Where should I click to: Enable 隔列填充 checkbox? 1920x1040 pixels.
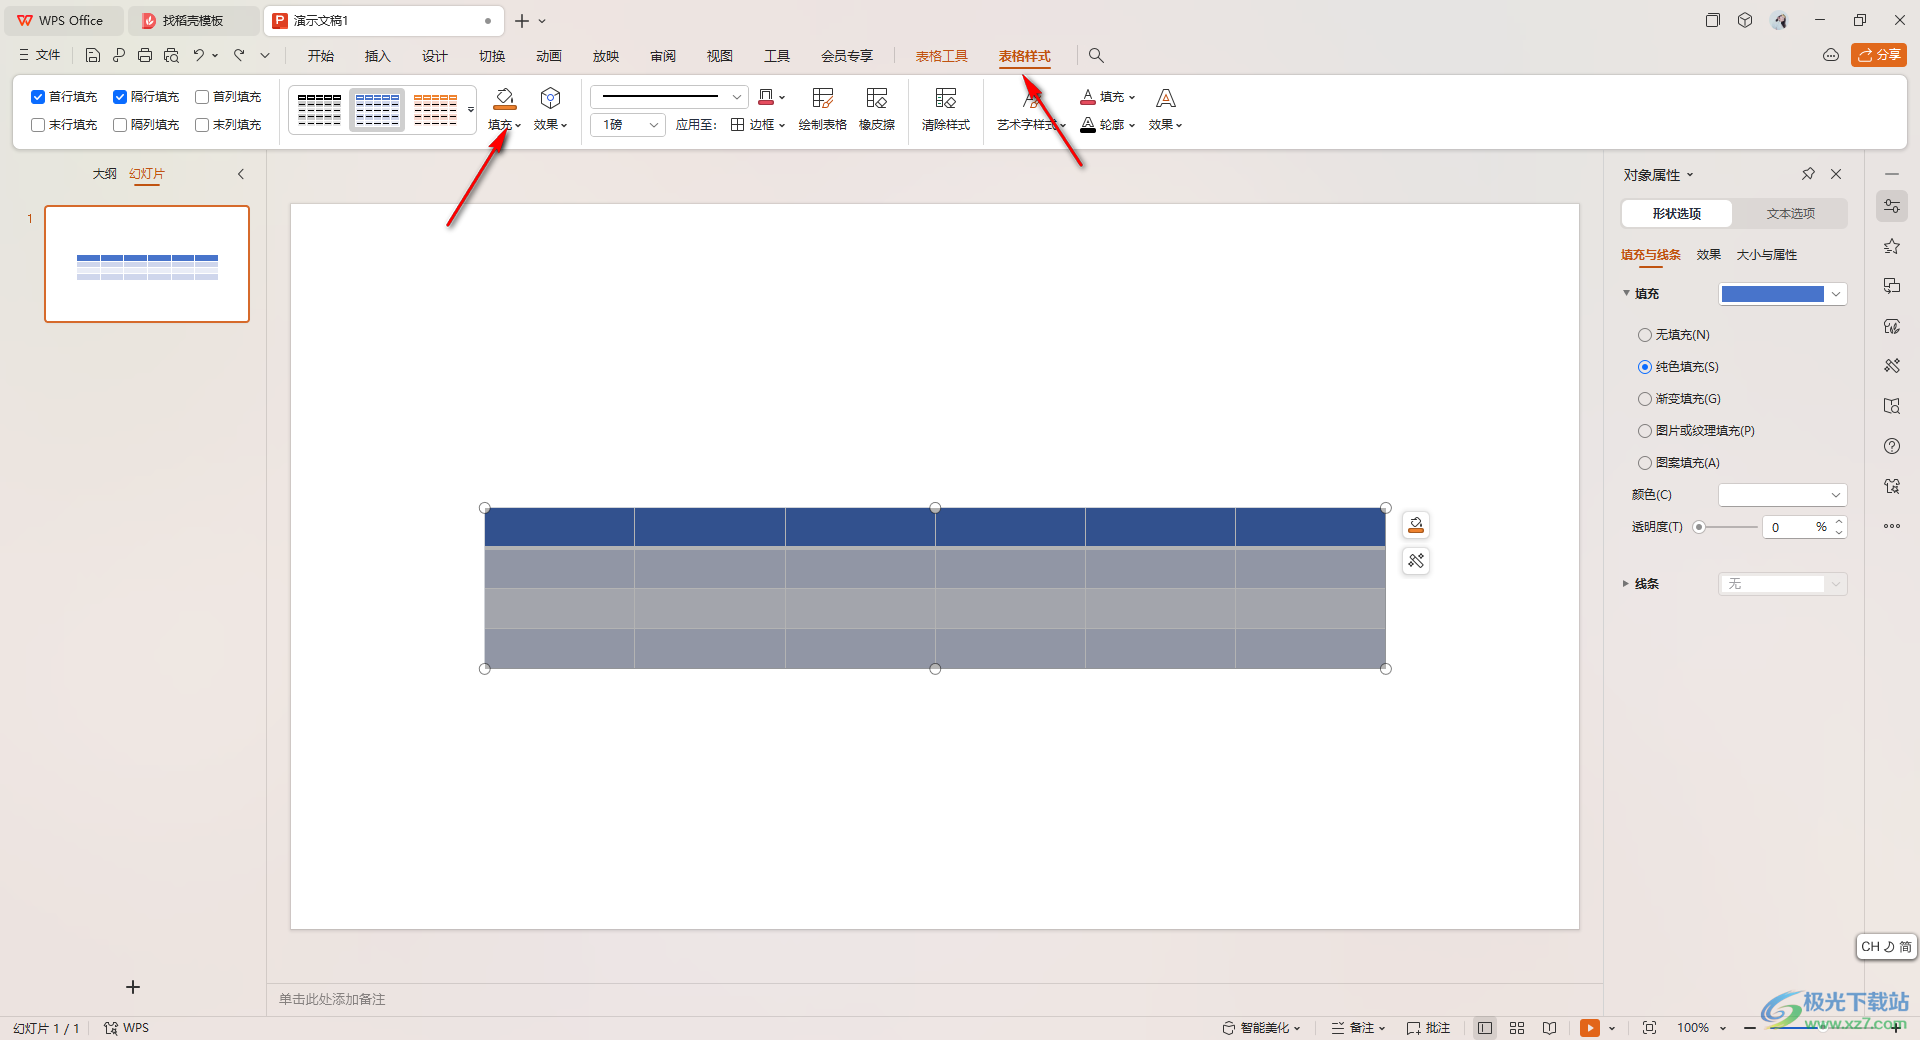pyautogui.click(x=120, y=125)
